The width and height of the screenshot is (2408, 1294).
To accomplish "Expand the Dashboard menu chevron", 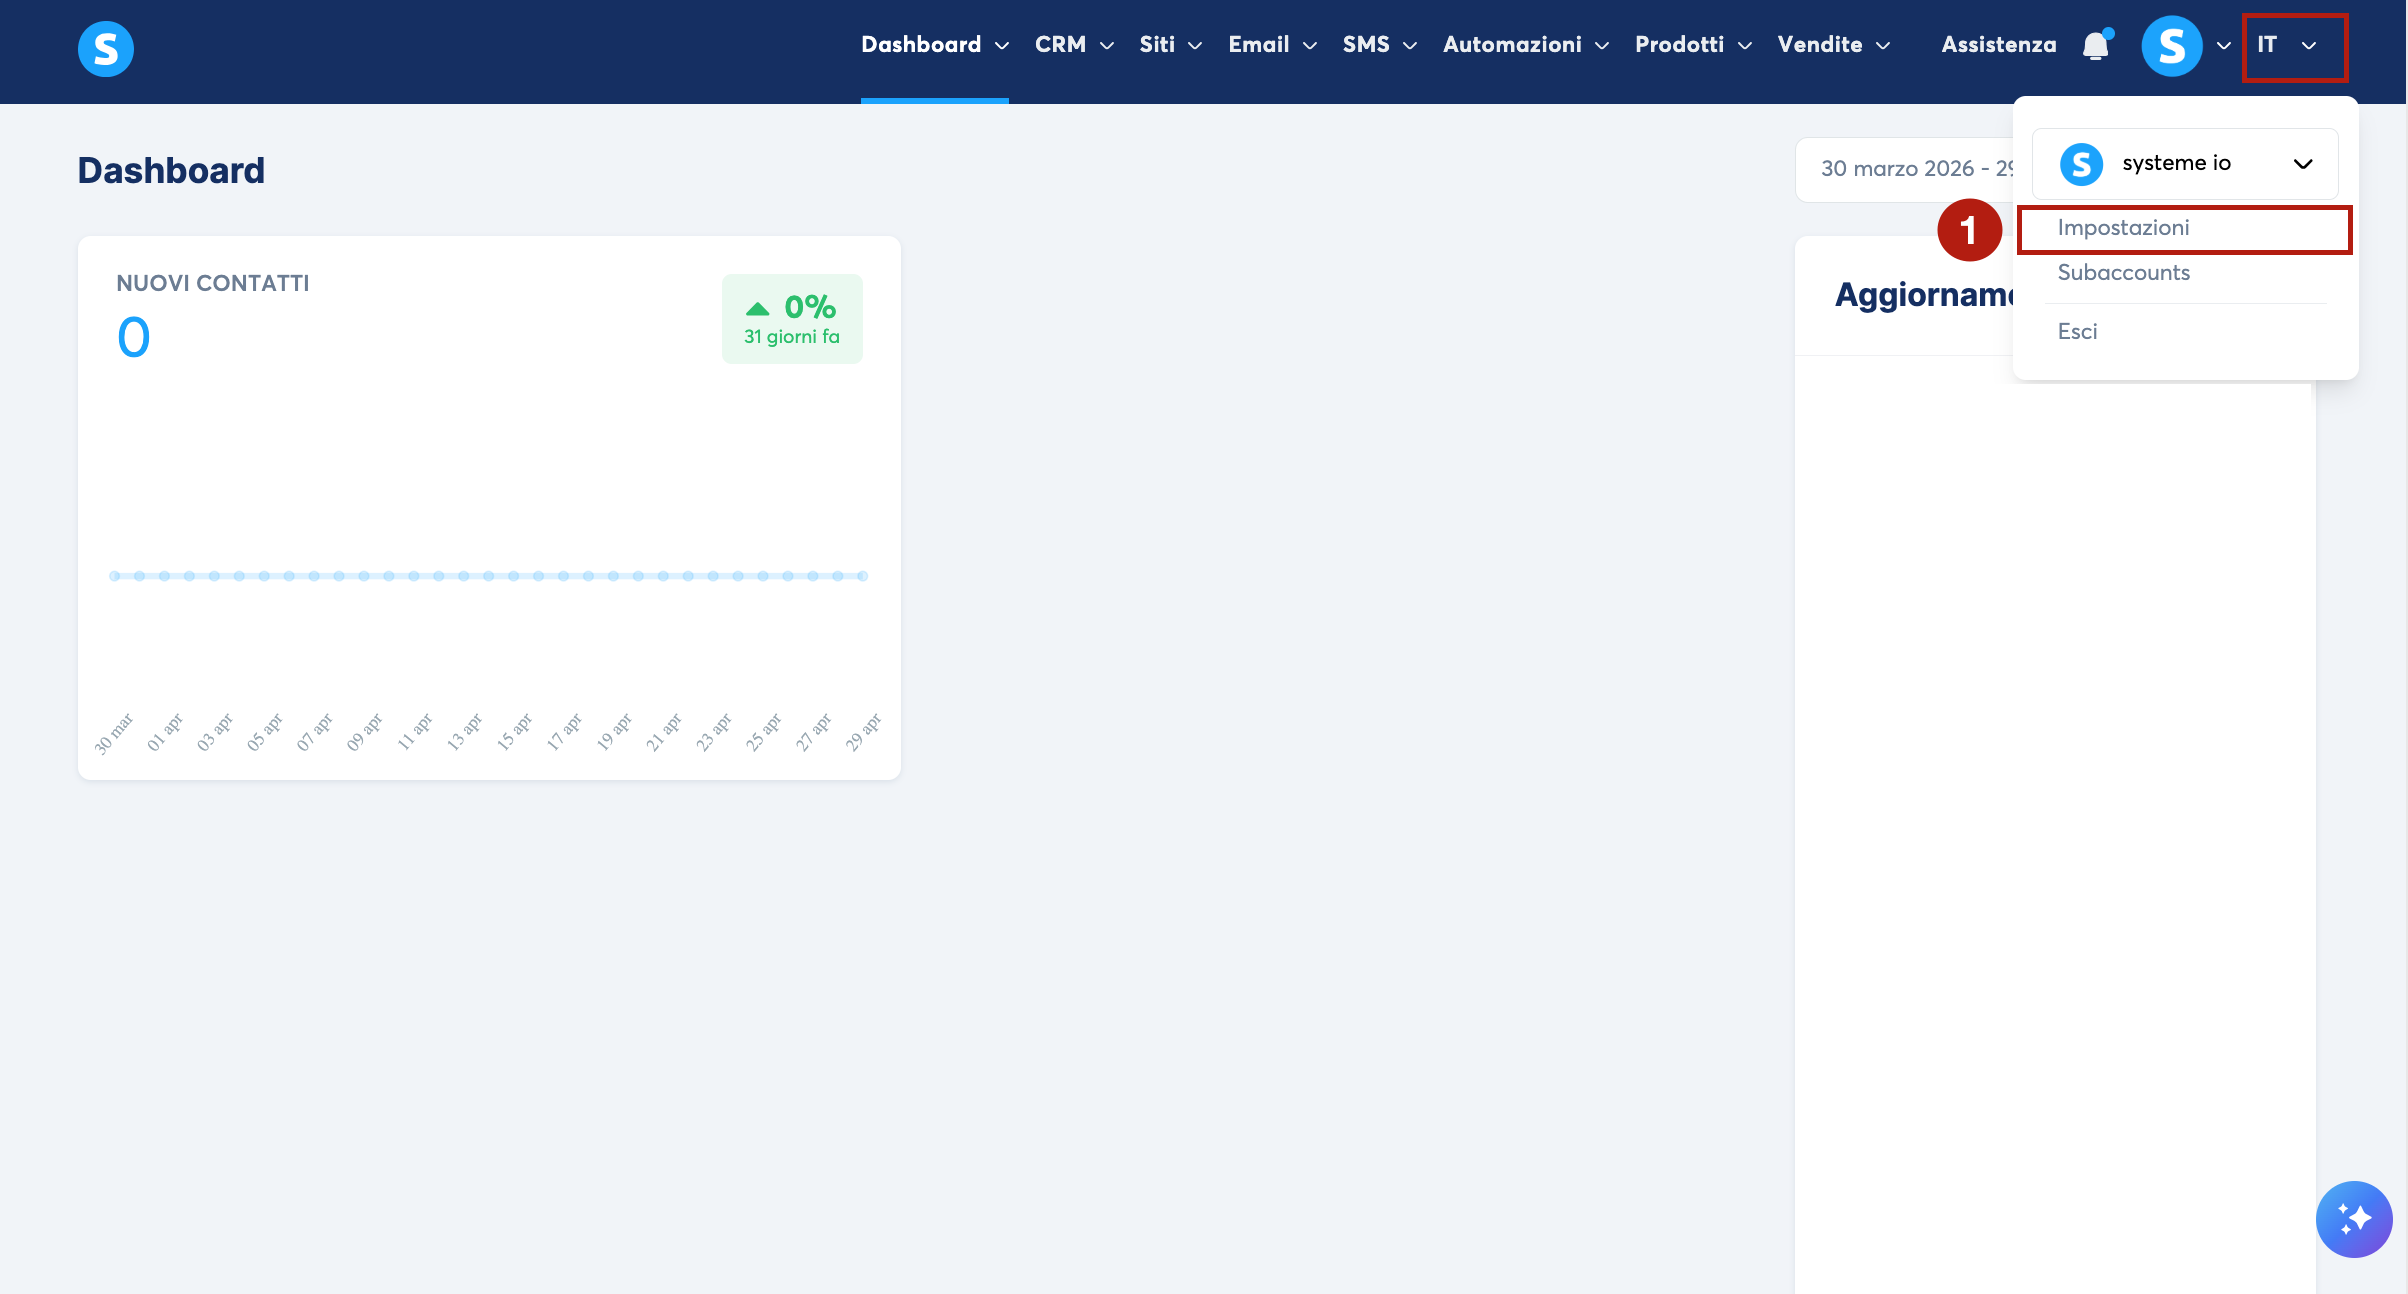I will click(1002, 46).
